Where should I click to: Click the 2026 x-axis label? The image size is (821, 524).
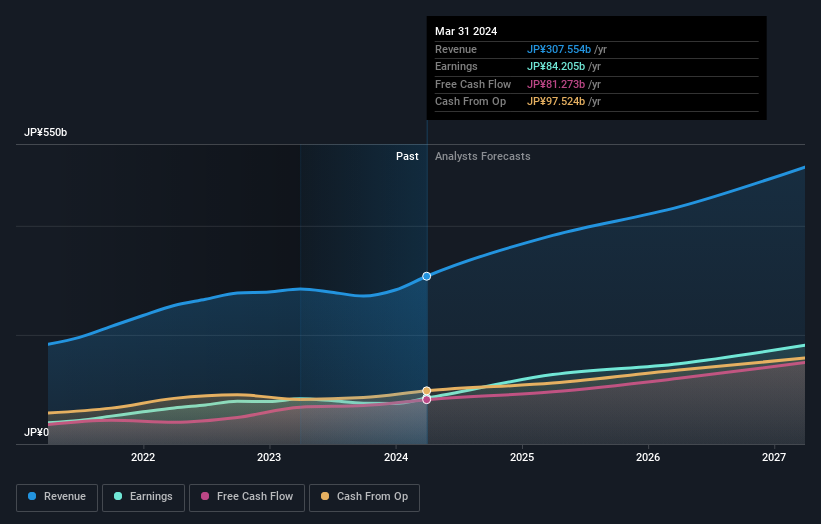click(648, 458)
